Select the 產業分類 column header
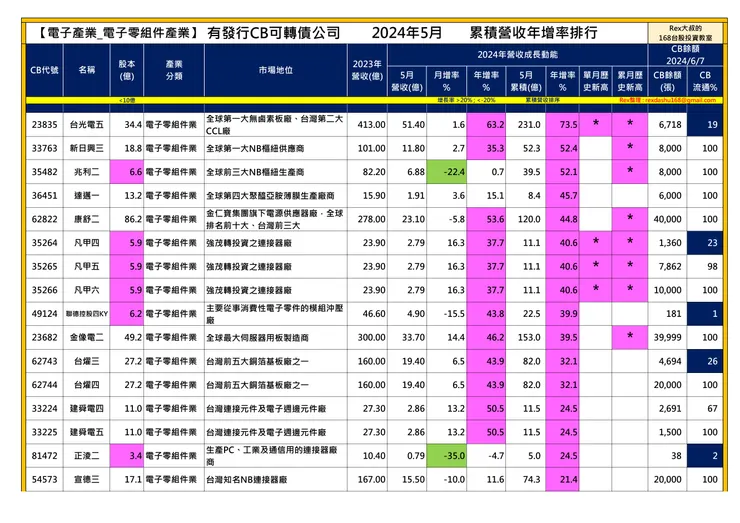 point(174,70)
